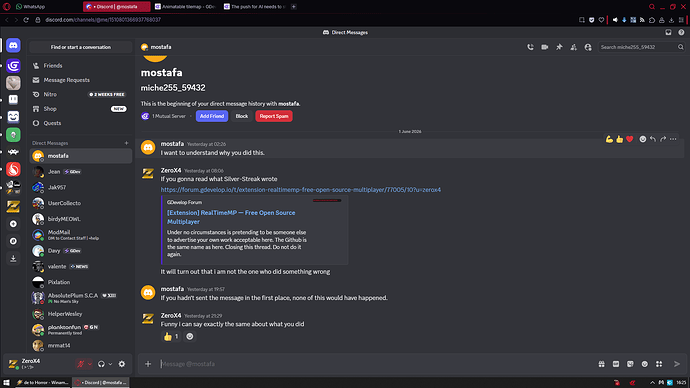Open more options on hovered message
690x388 pixels.
click(673, 139)
